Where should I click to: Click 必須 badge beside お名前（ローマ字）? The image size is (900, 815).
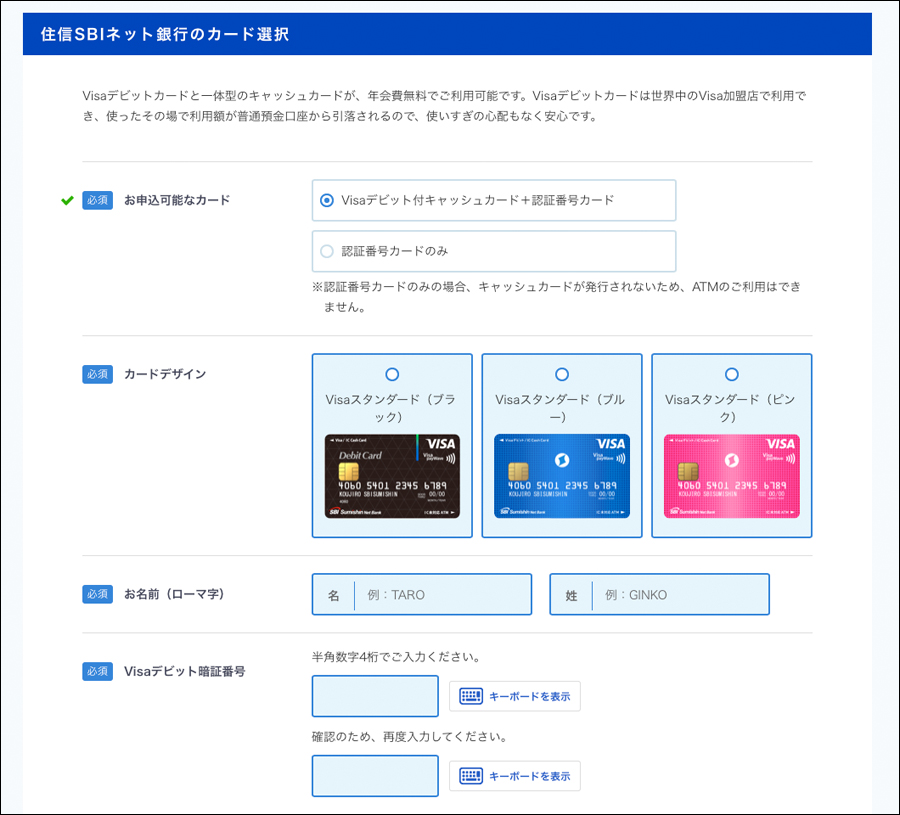tap(98, 594)
